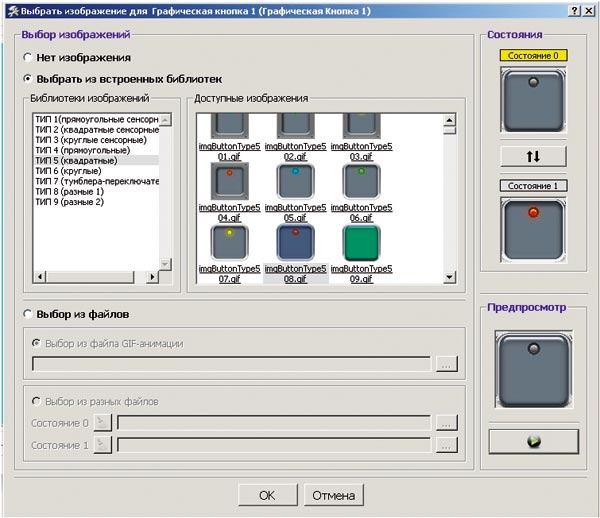Select library ТИП 9 (разные 2)
Viewport: 600px width, 518px height.
tap(96, 202)
